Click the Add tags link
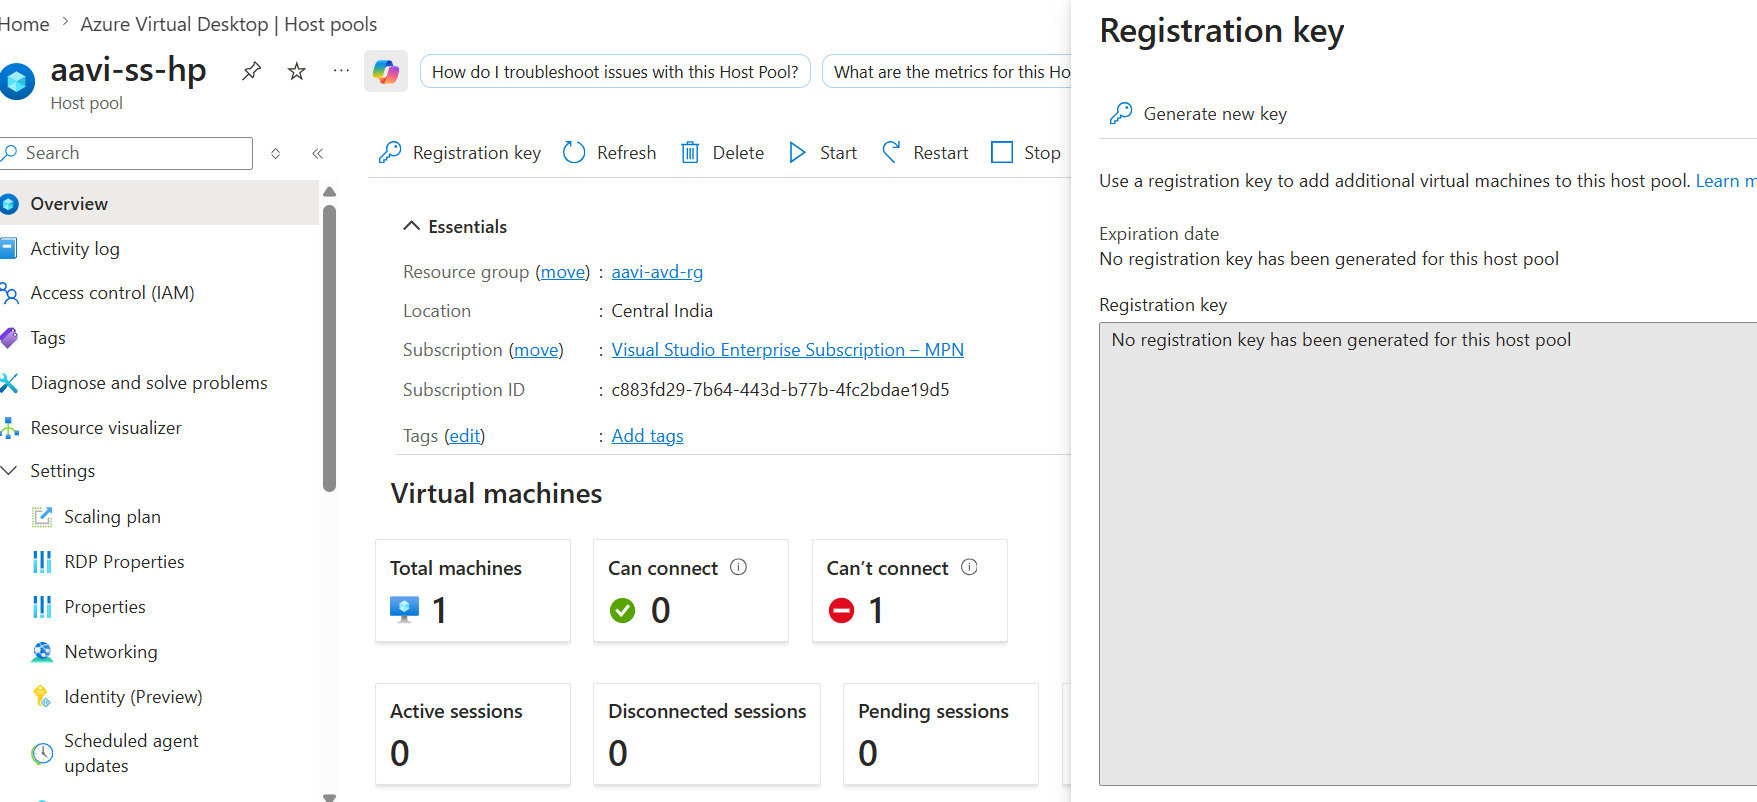This screenshot has height=802, width=1757. (648, 436)
